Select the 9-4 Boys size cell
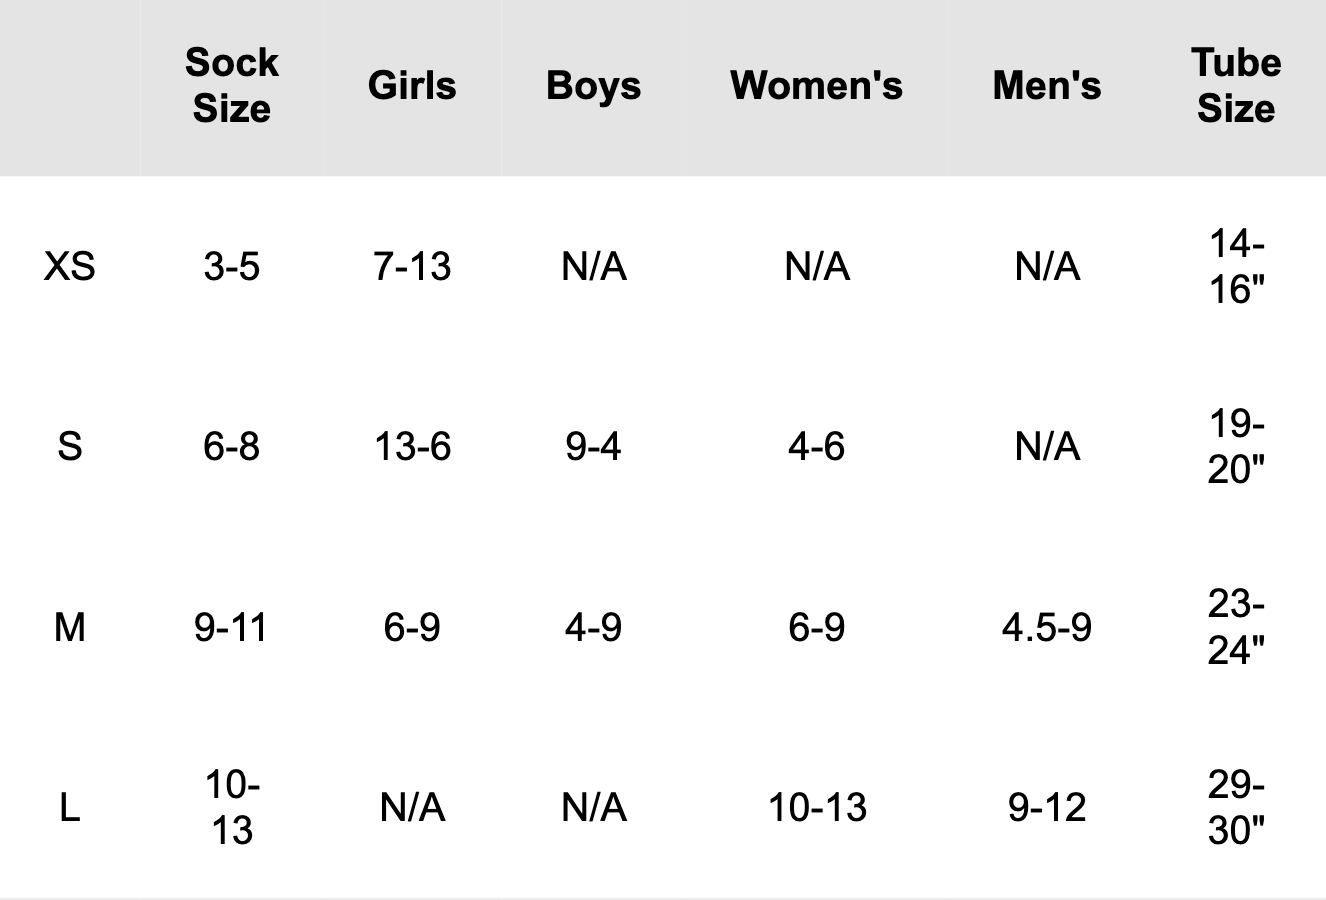This screenshot has height=900, width=1326. (x=593, y=446)
